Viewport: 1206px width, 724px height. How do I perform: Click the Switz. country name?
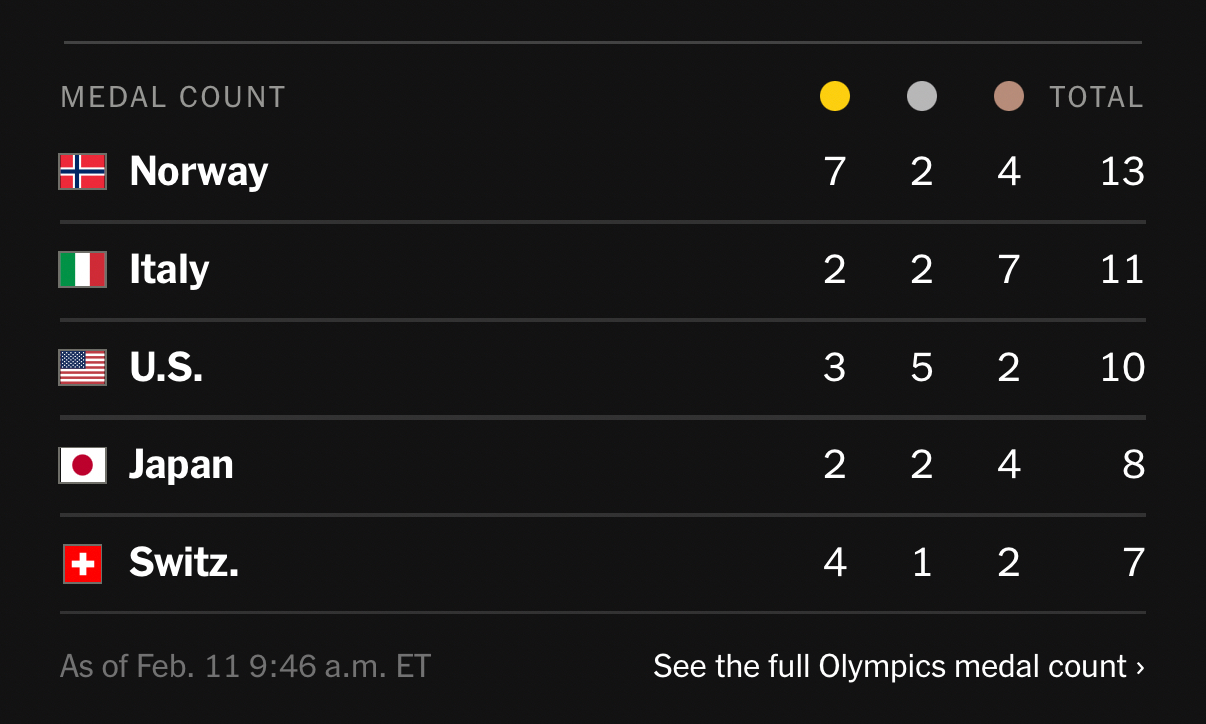click(184, 563)
